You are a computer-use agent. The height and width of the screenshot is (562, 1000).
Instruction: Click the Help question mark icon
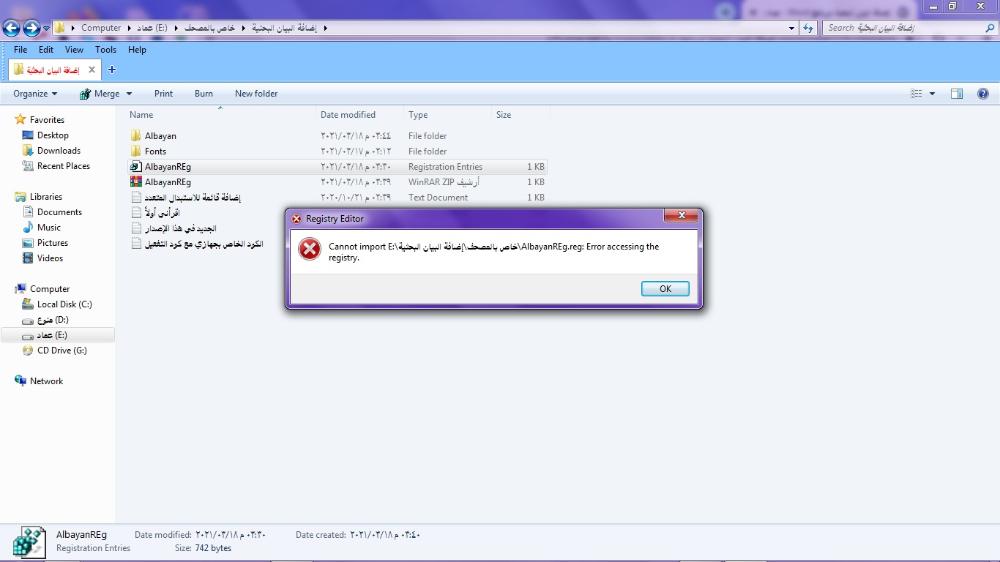coord(983,93)
